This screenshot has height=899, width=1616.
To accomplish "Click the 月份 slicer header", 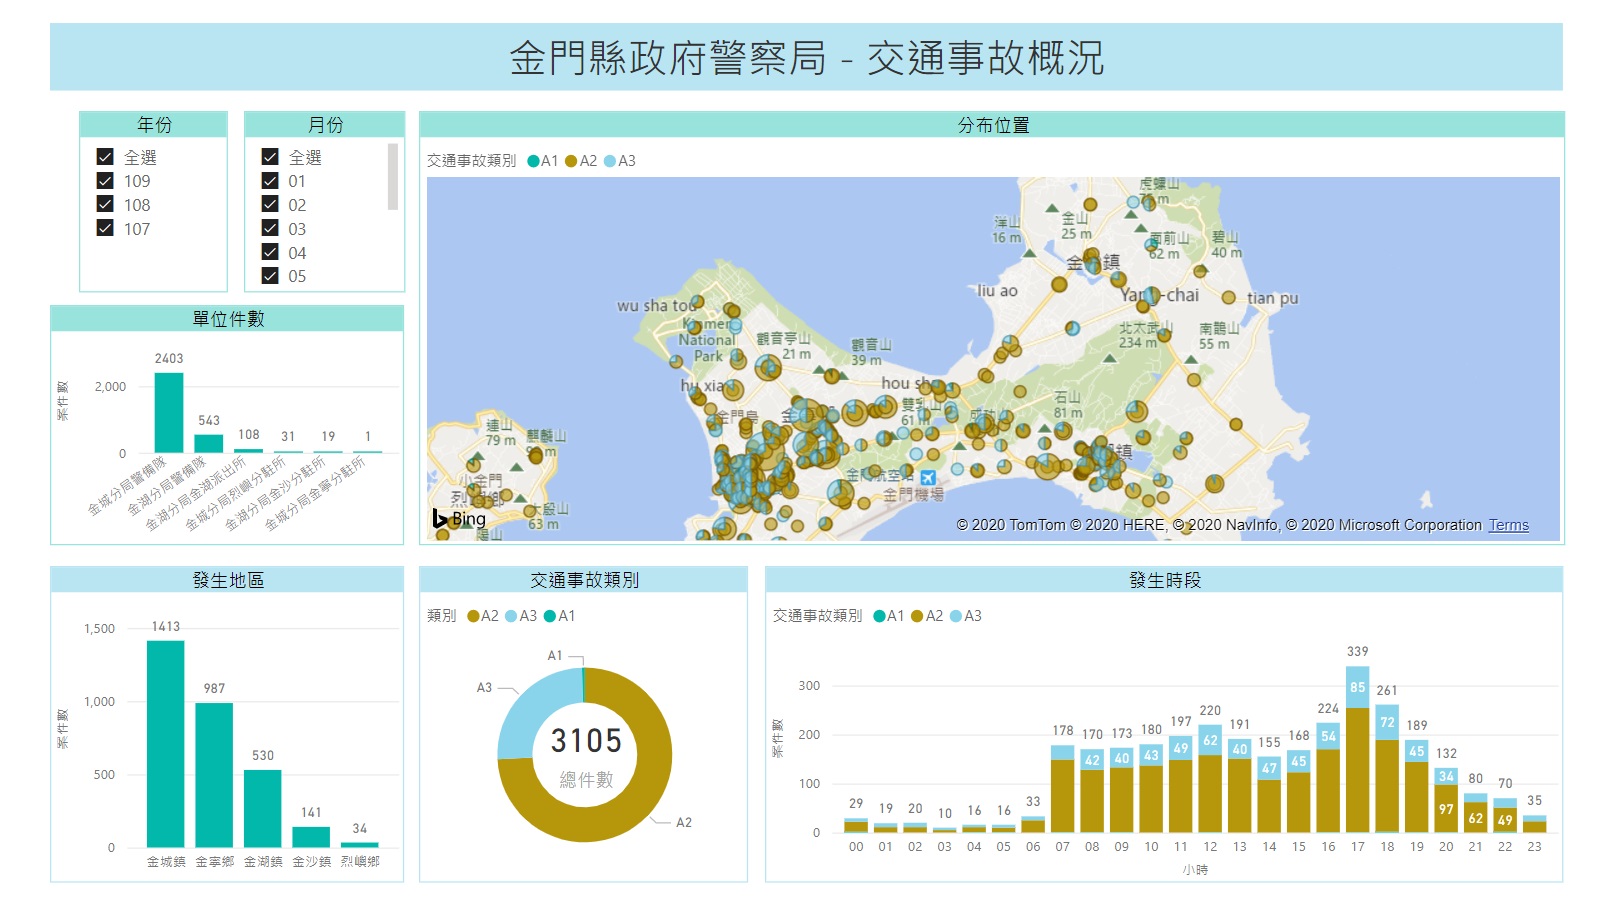I will [325, 124].
